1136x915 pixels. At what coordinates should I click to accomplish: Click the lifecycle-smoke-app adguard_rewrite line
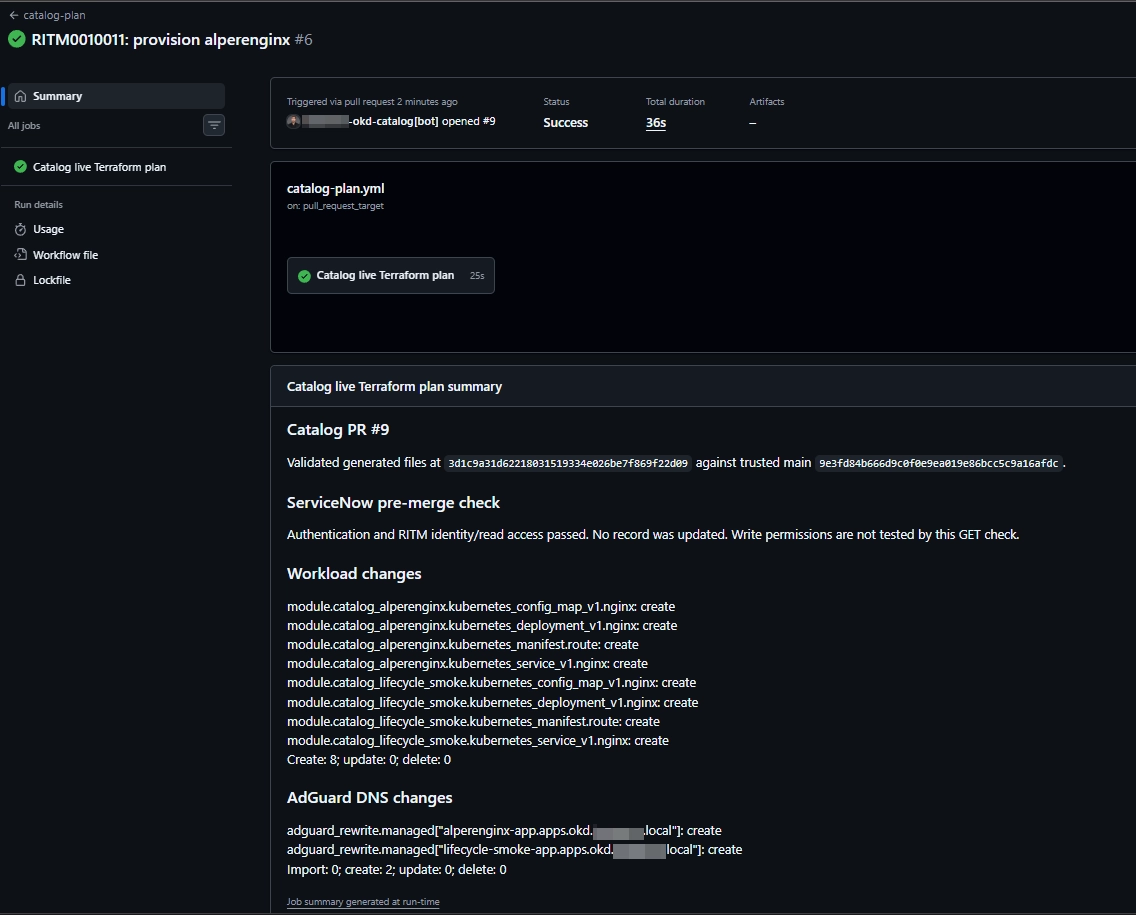click(514, 849)
